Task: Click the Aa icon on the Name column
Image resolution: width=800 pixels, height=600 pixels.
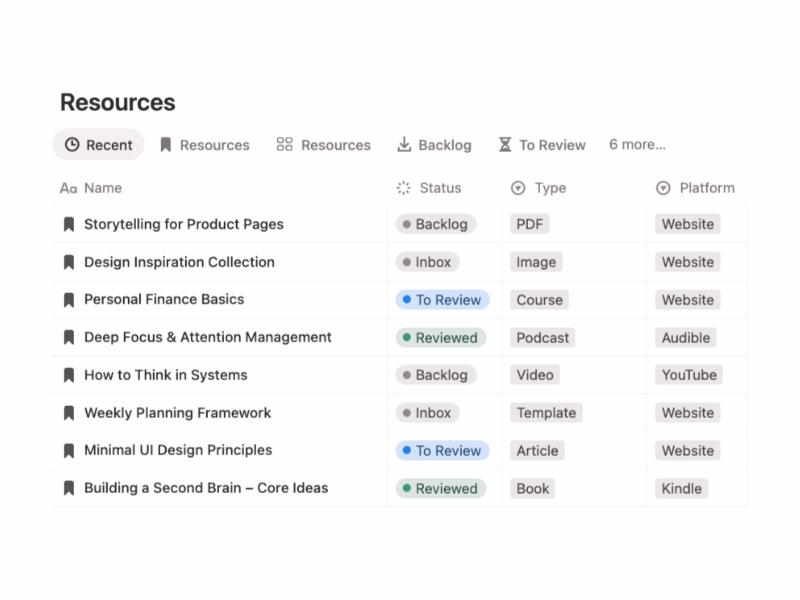Action: (x=66, y=187)
